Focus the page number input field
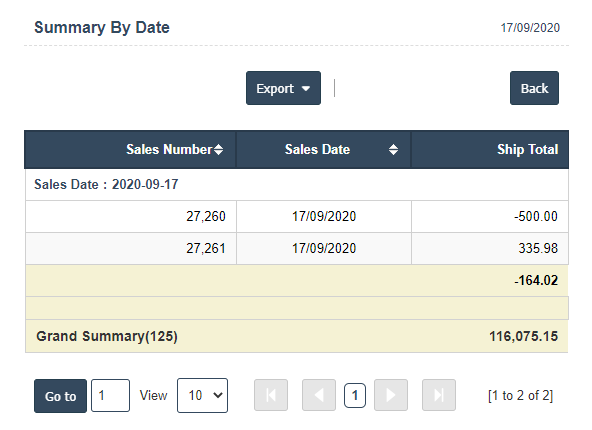 [x=110, y=395]
